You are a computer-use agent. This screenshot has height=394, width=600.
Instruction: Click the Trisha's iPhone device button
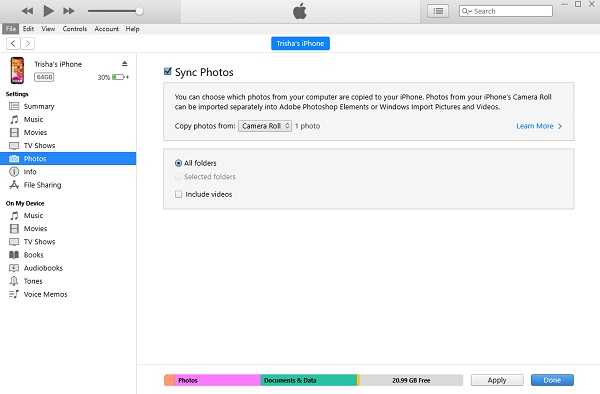(x=300, y=43)
